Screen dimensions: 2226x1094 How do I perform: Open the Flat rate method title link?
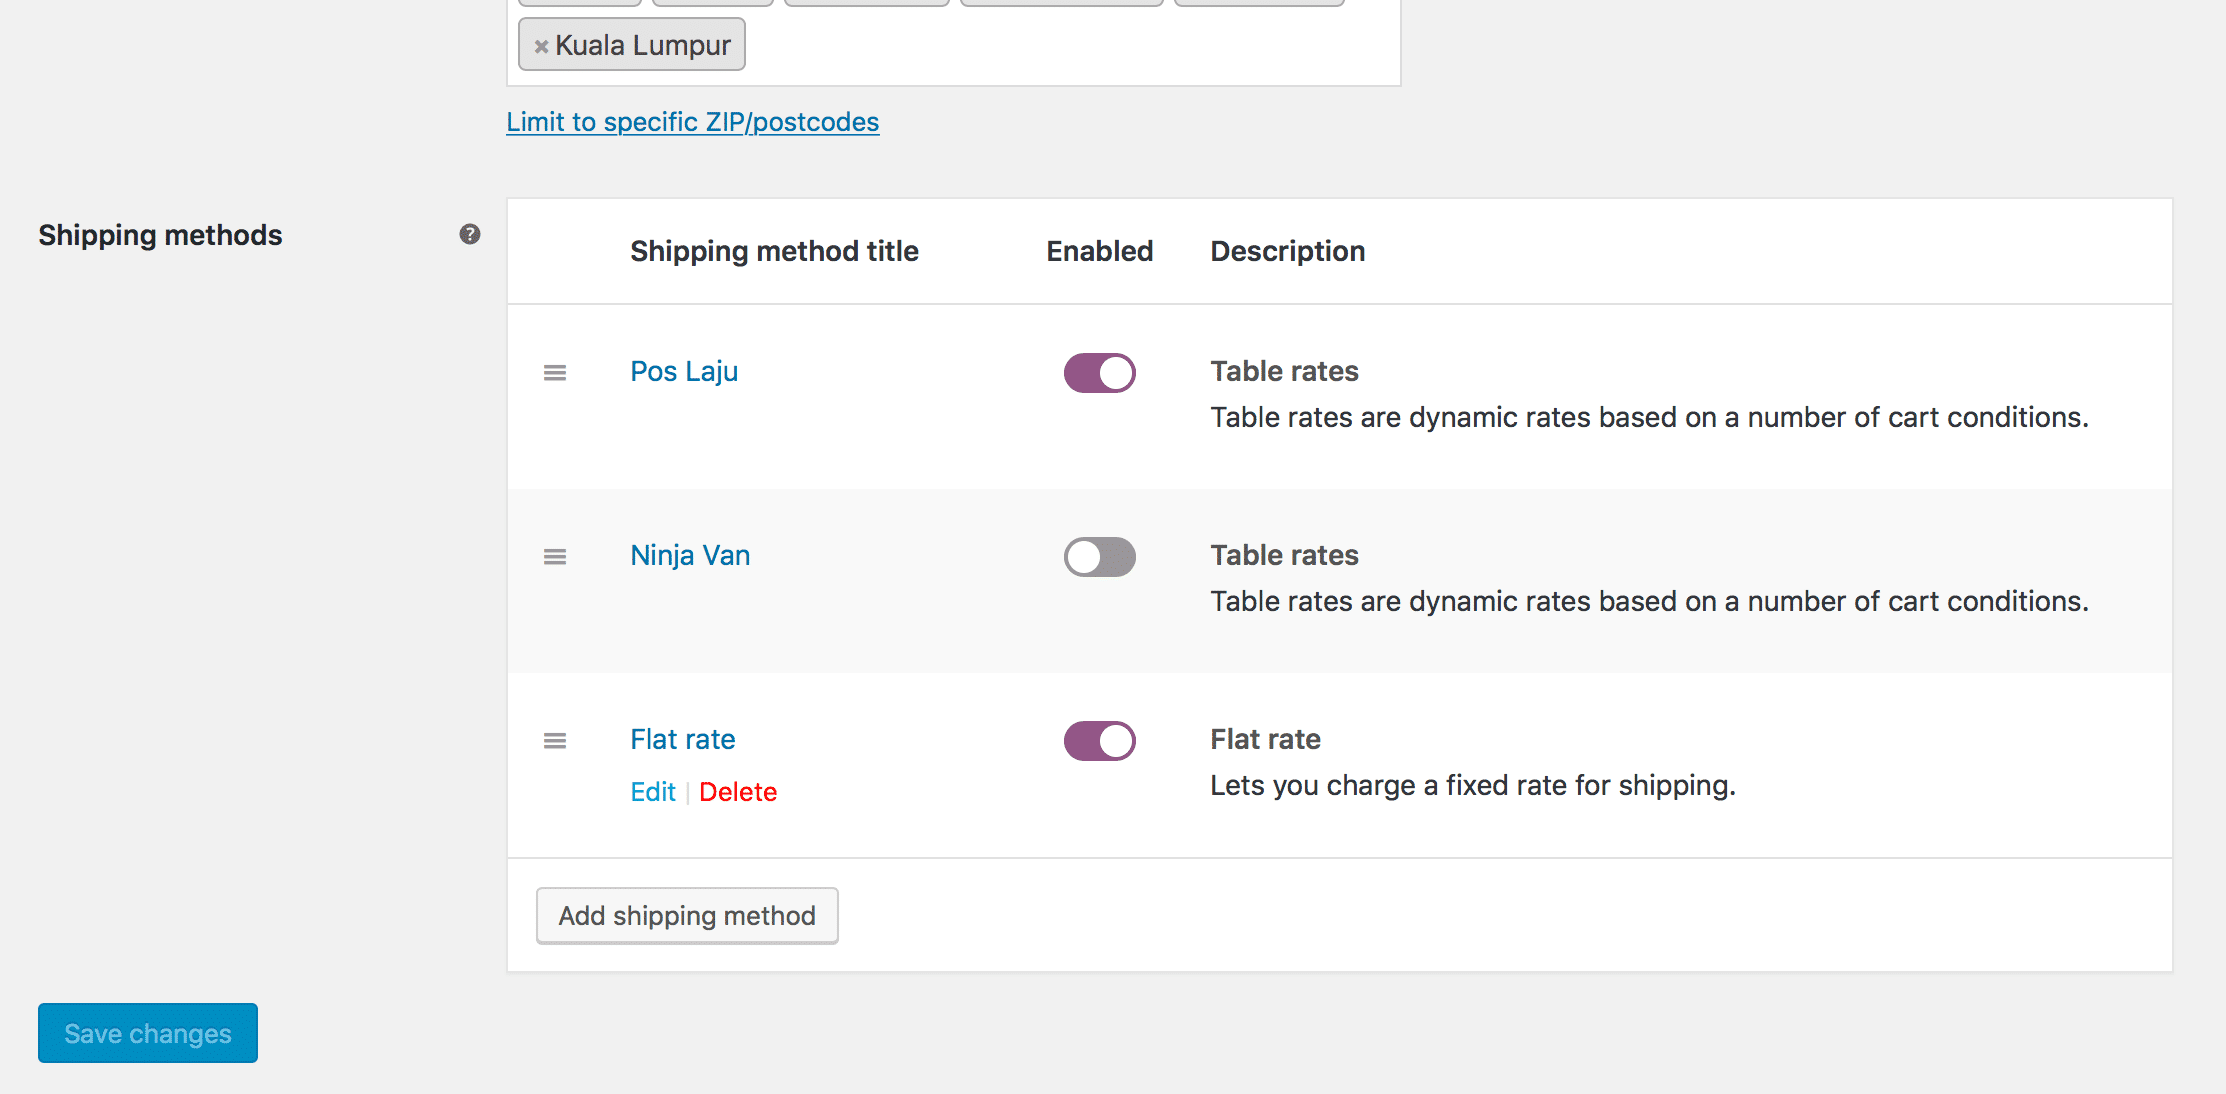(x=682, y=739)
